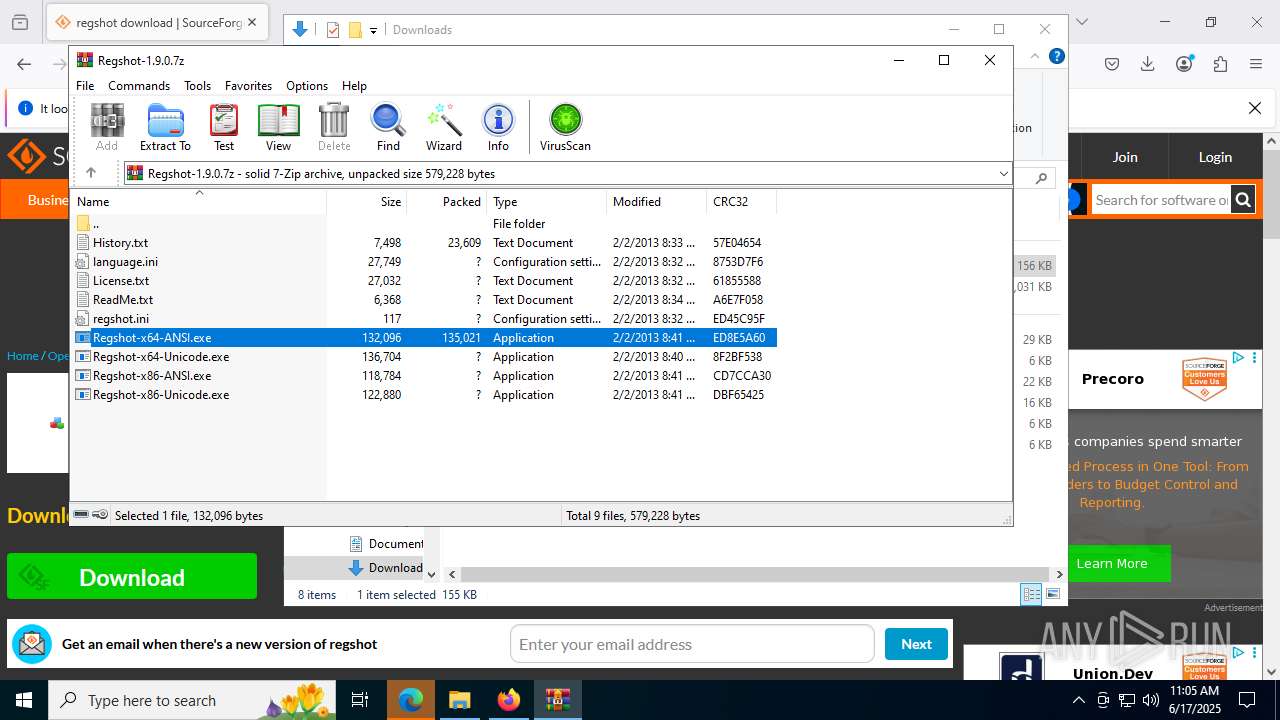Switch Explorer to details view icon
1280x720 pixels.
click(1031, 594)
